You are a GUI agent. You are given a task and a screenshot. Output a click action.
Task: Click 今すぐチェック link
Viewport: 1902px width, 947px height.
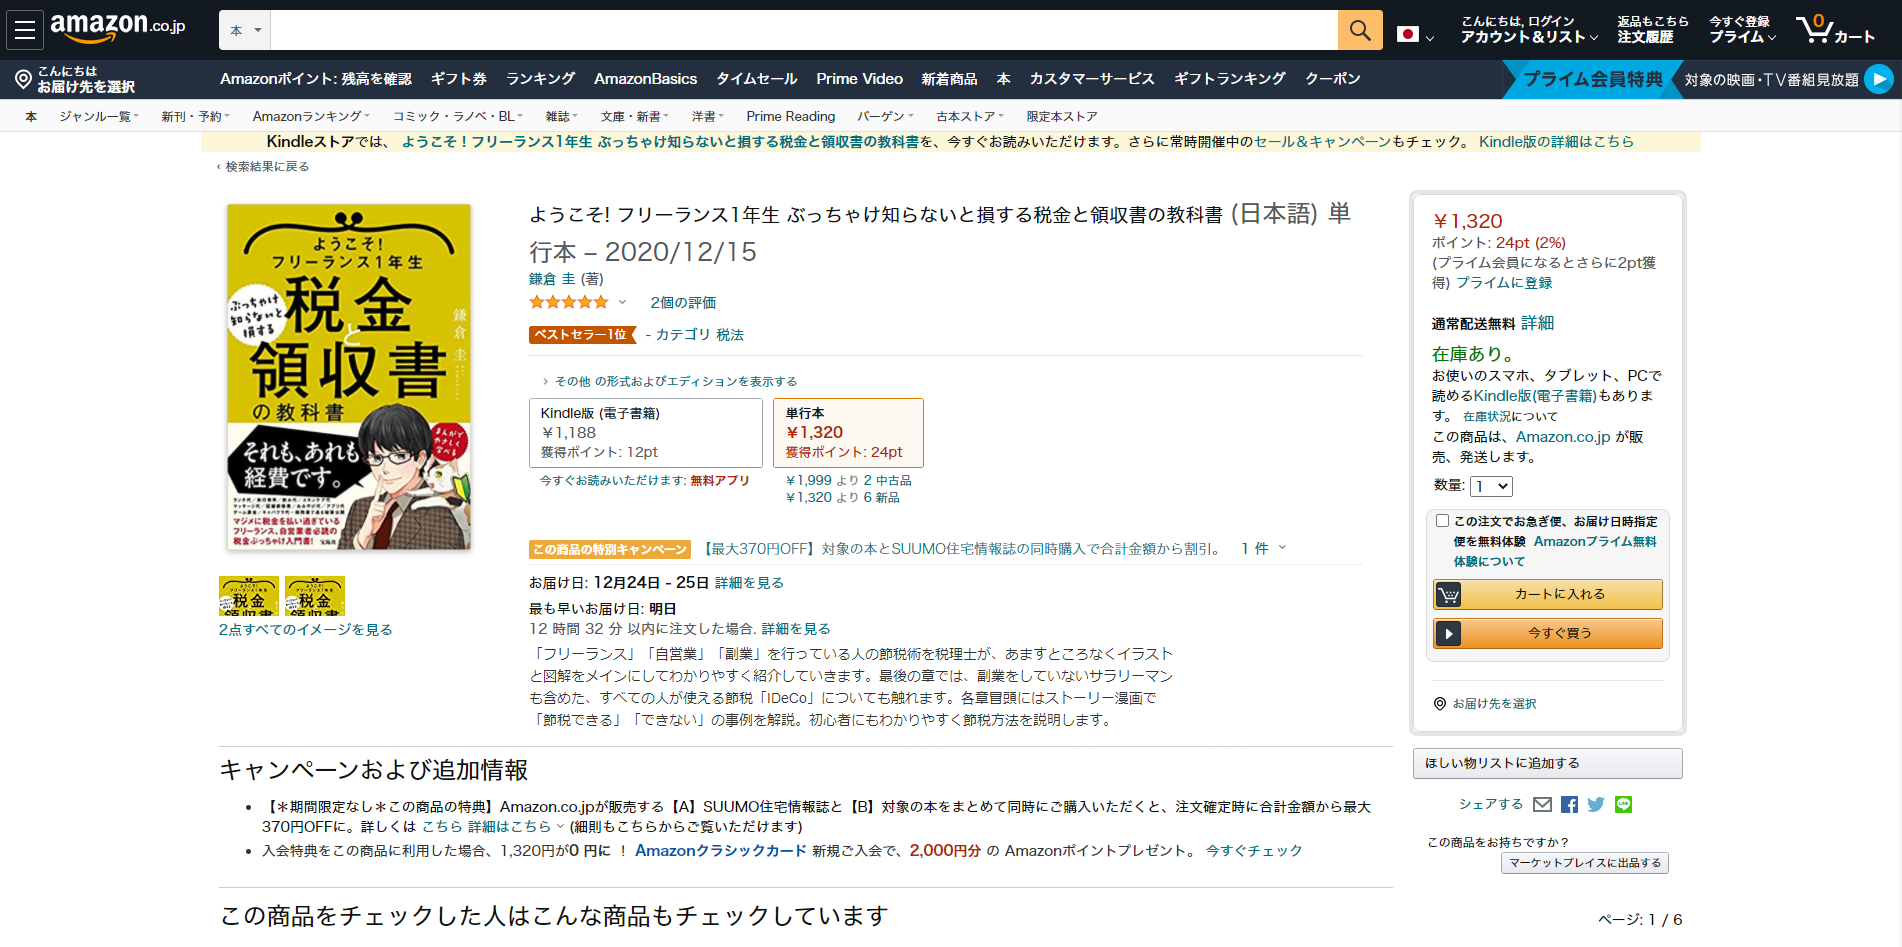click(1254, 851)
